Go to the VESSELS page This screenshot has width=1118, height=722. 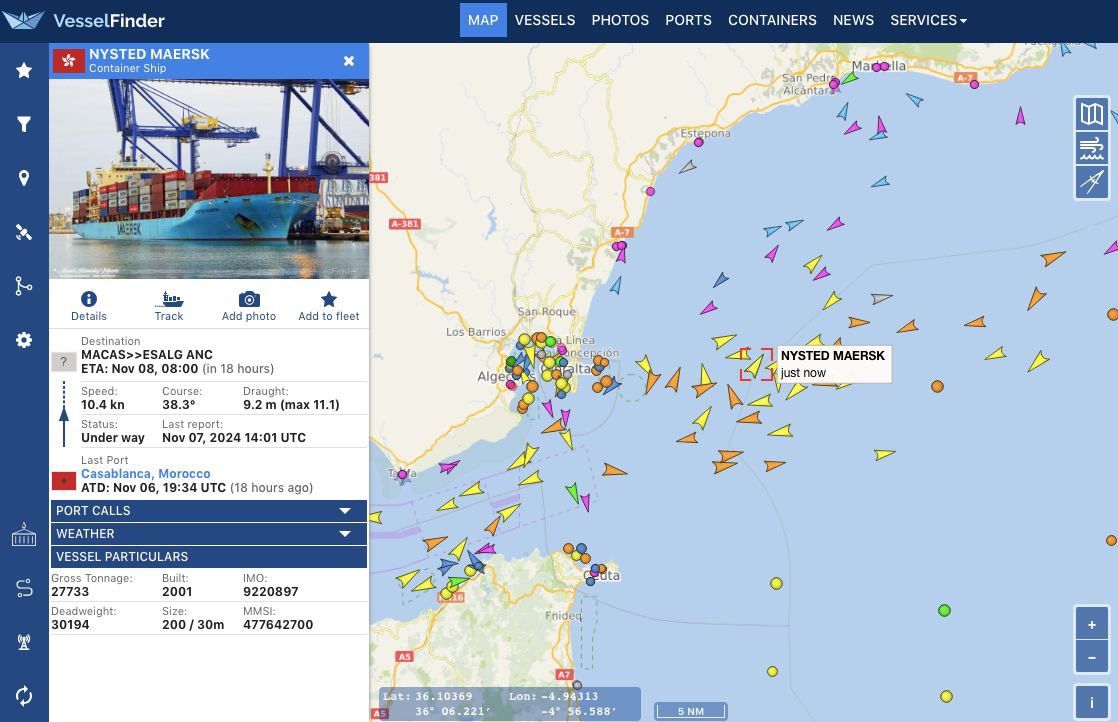tap(545, 20)
